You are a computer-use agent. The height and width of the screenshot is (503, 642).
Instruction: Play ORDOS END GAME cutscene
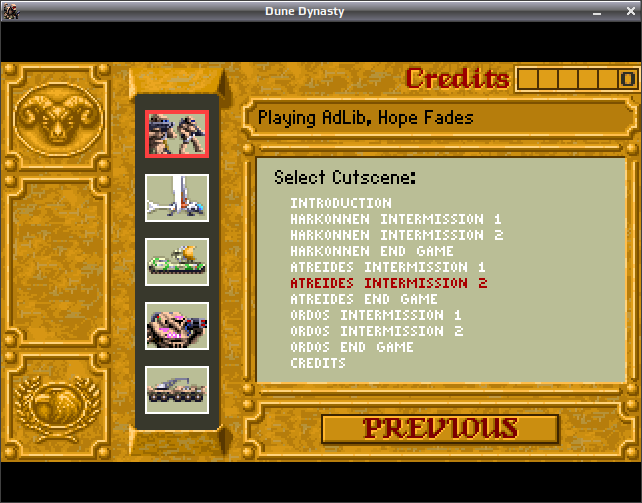click(x=352, y=347)
